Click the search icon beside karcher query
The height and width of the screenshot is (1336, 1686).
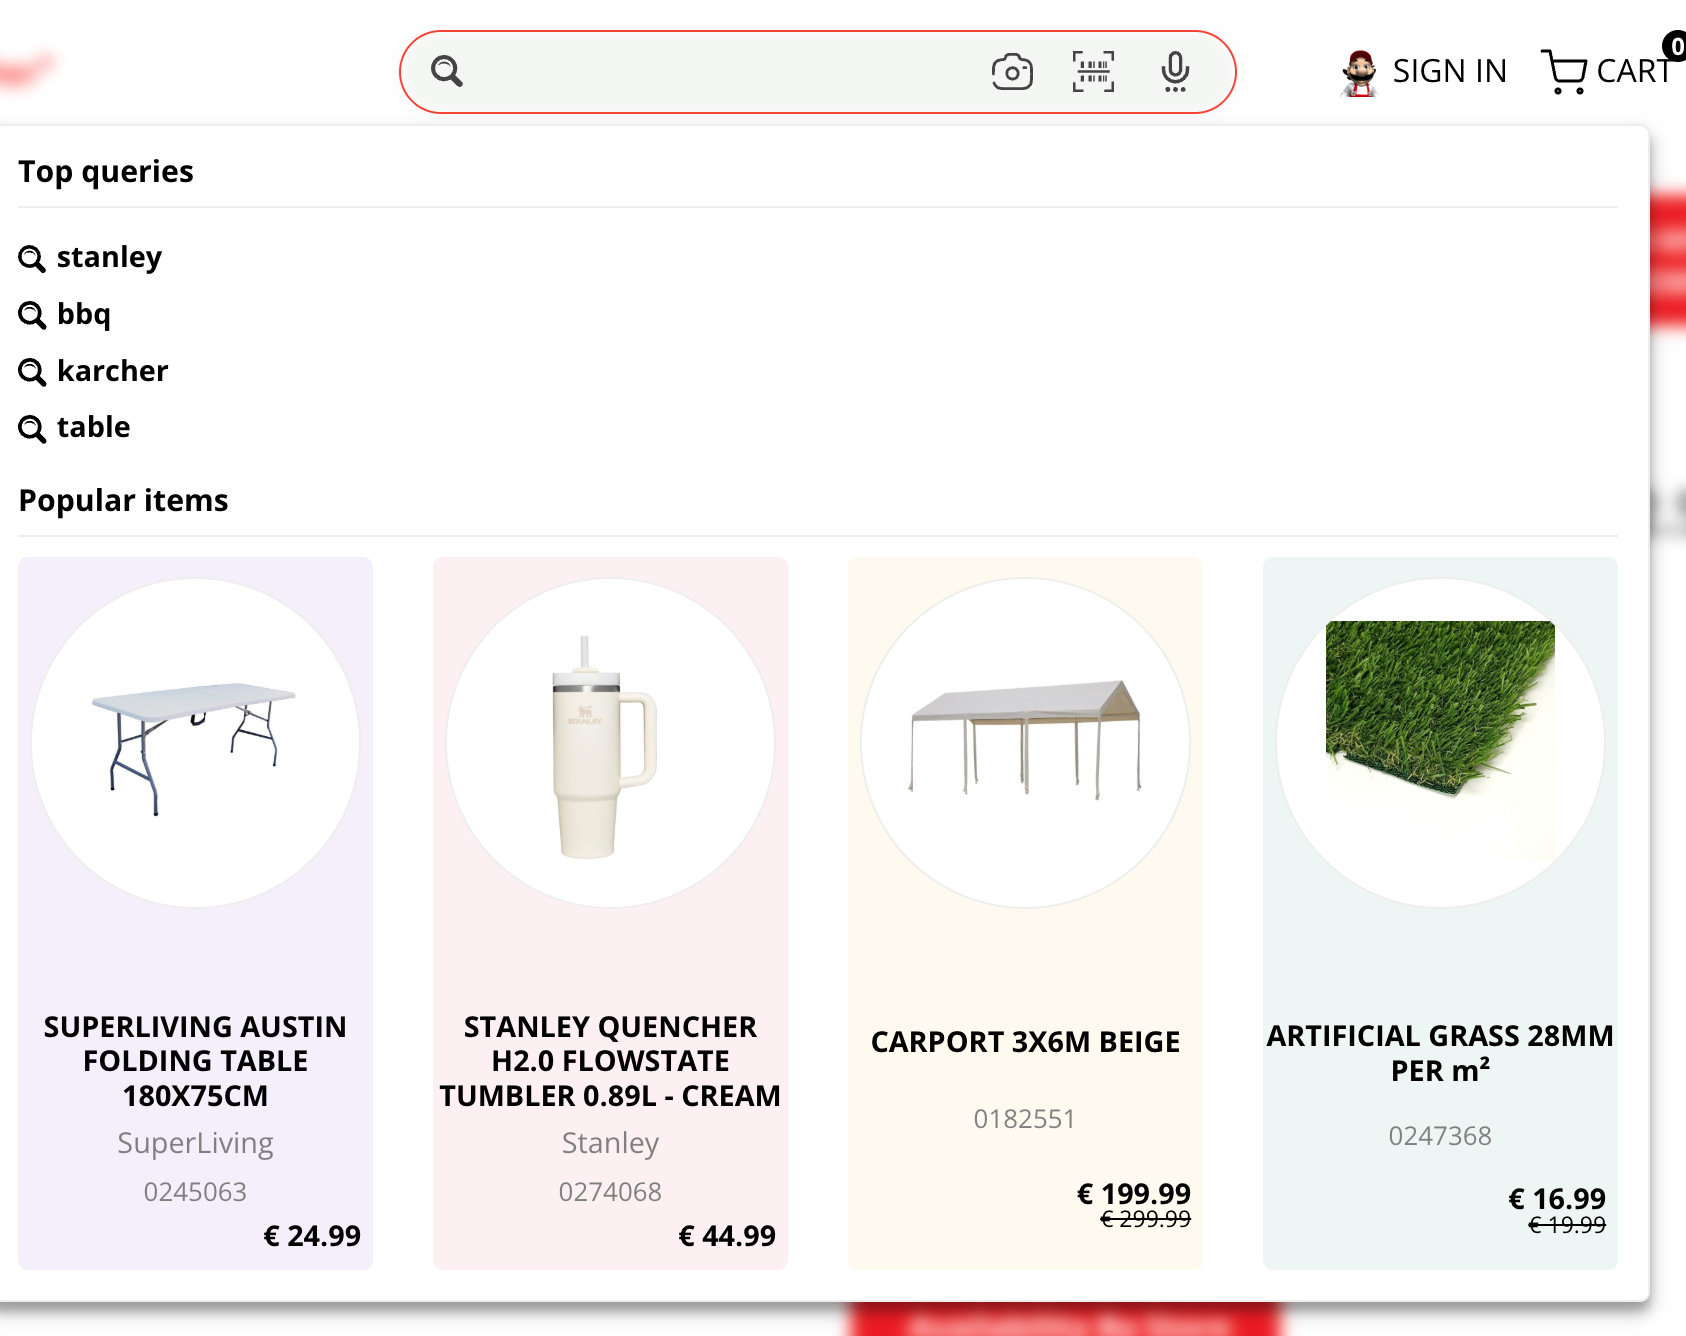32,372
